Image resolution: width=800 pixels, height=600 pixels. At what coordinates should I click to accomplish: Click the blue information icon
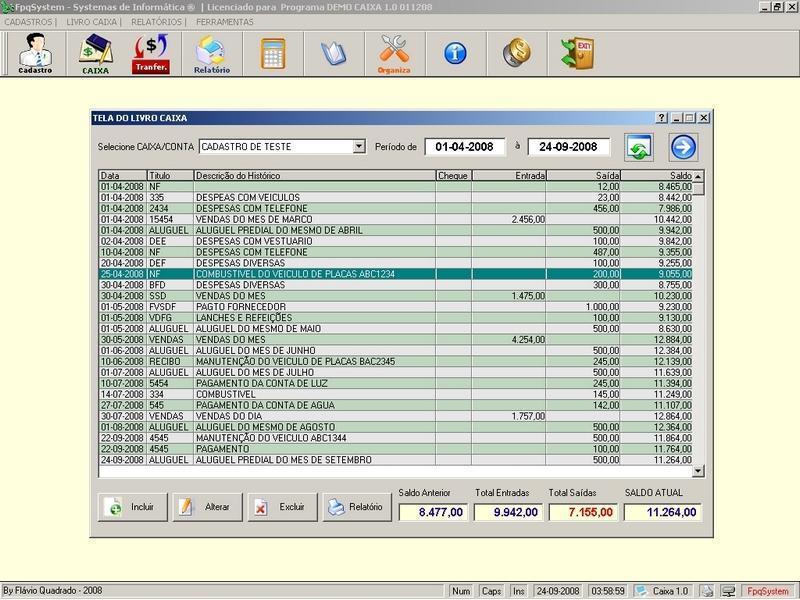pos(455,53)
